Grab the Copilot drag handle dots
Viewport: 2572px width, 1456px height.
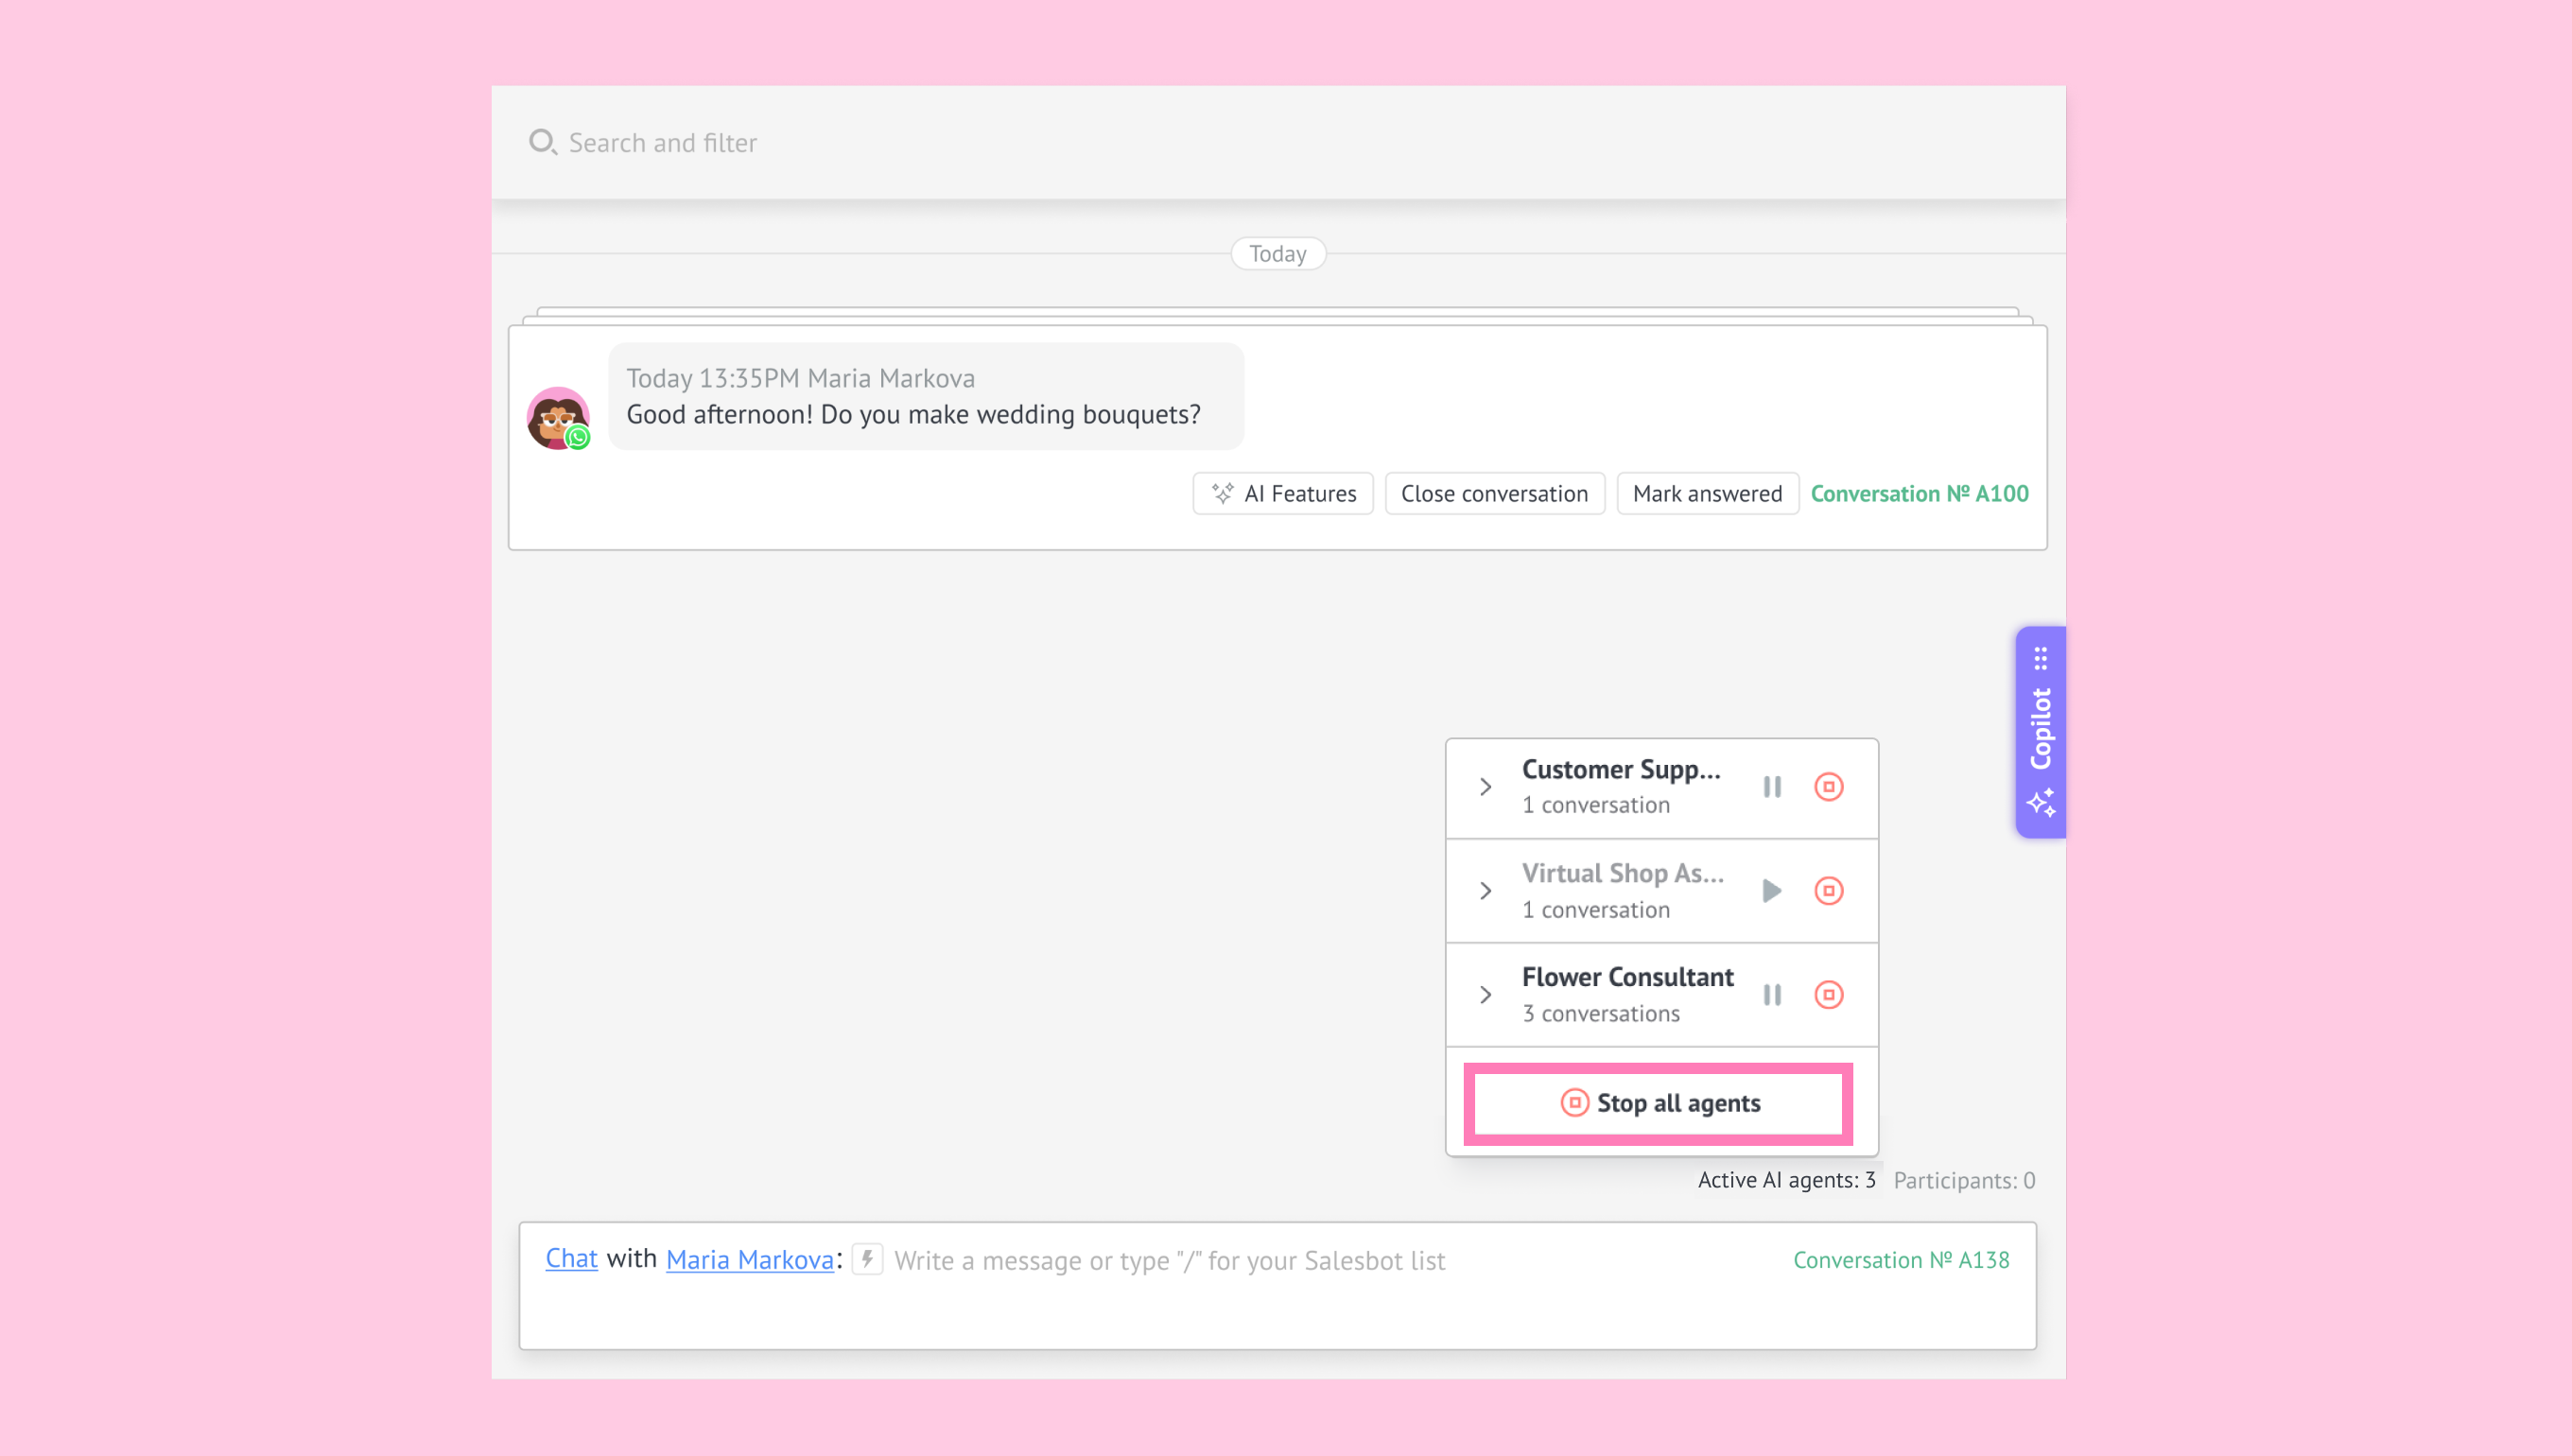[2040, 658]
